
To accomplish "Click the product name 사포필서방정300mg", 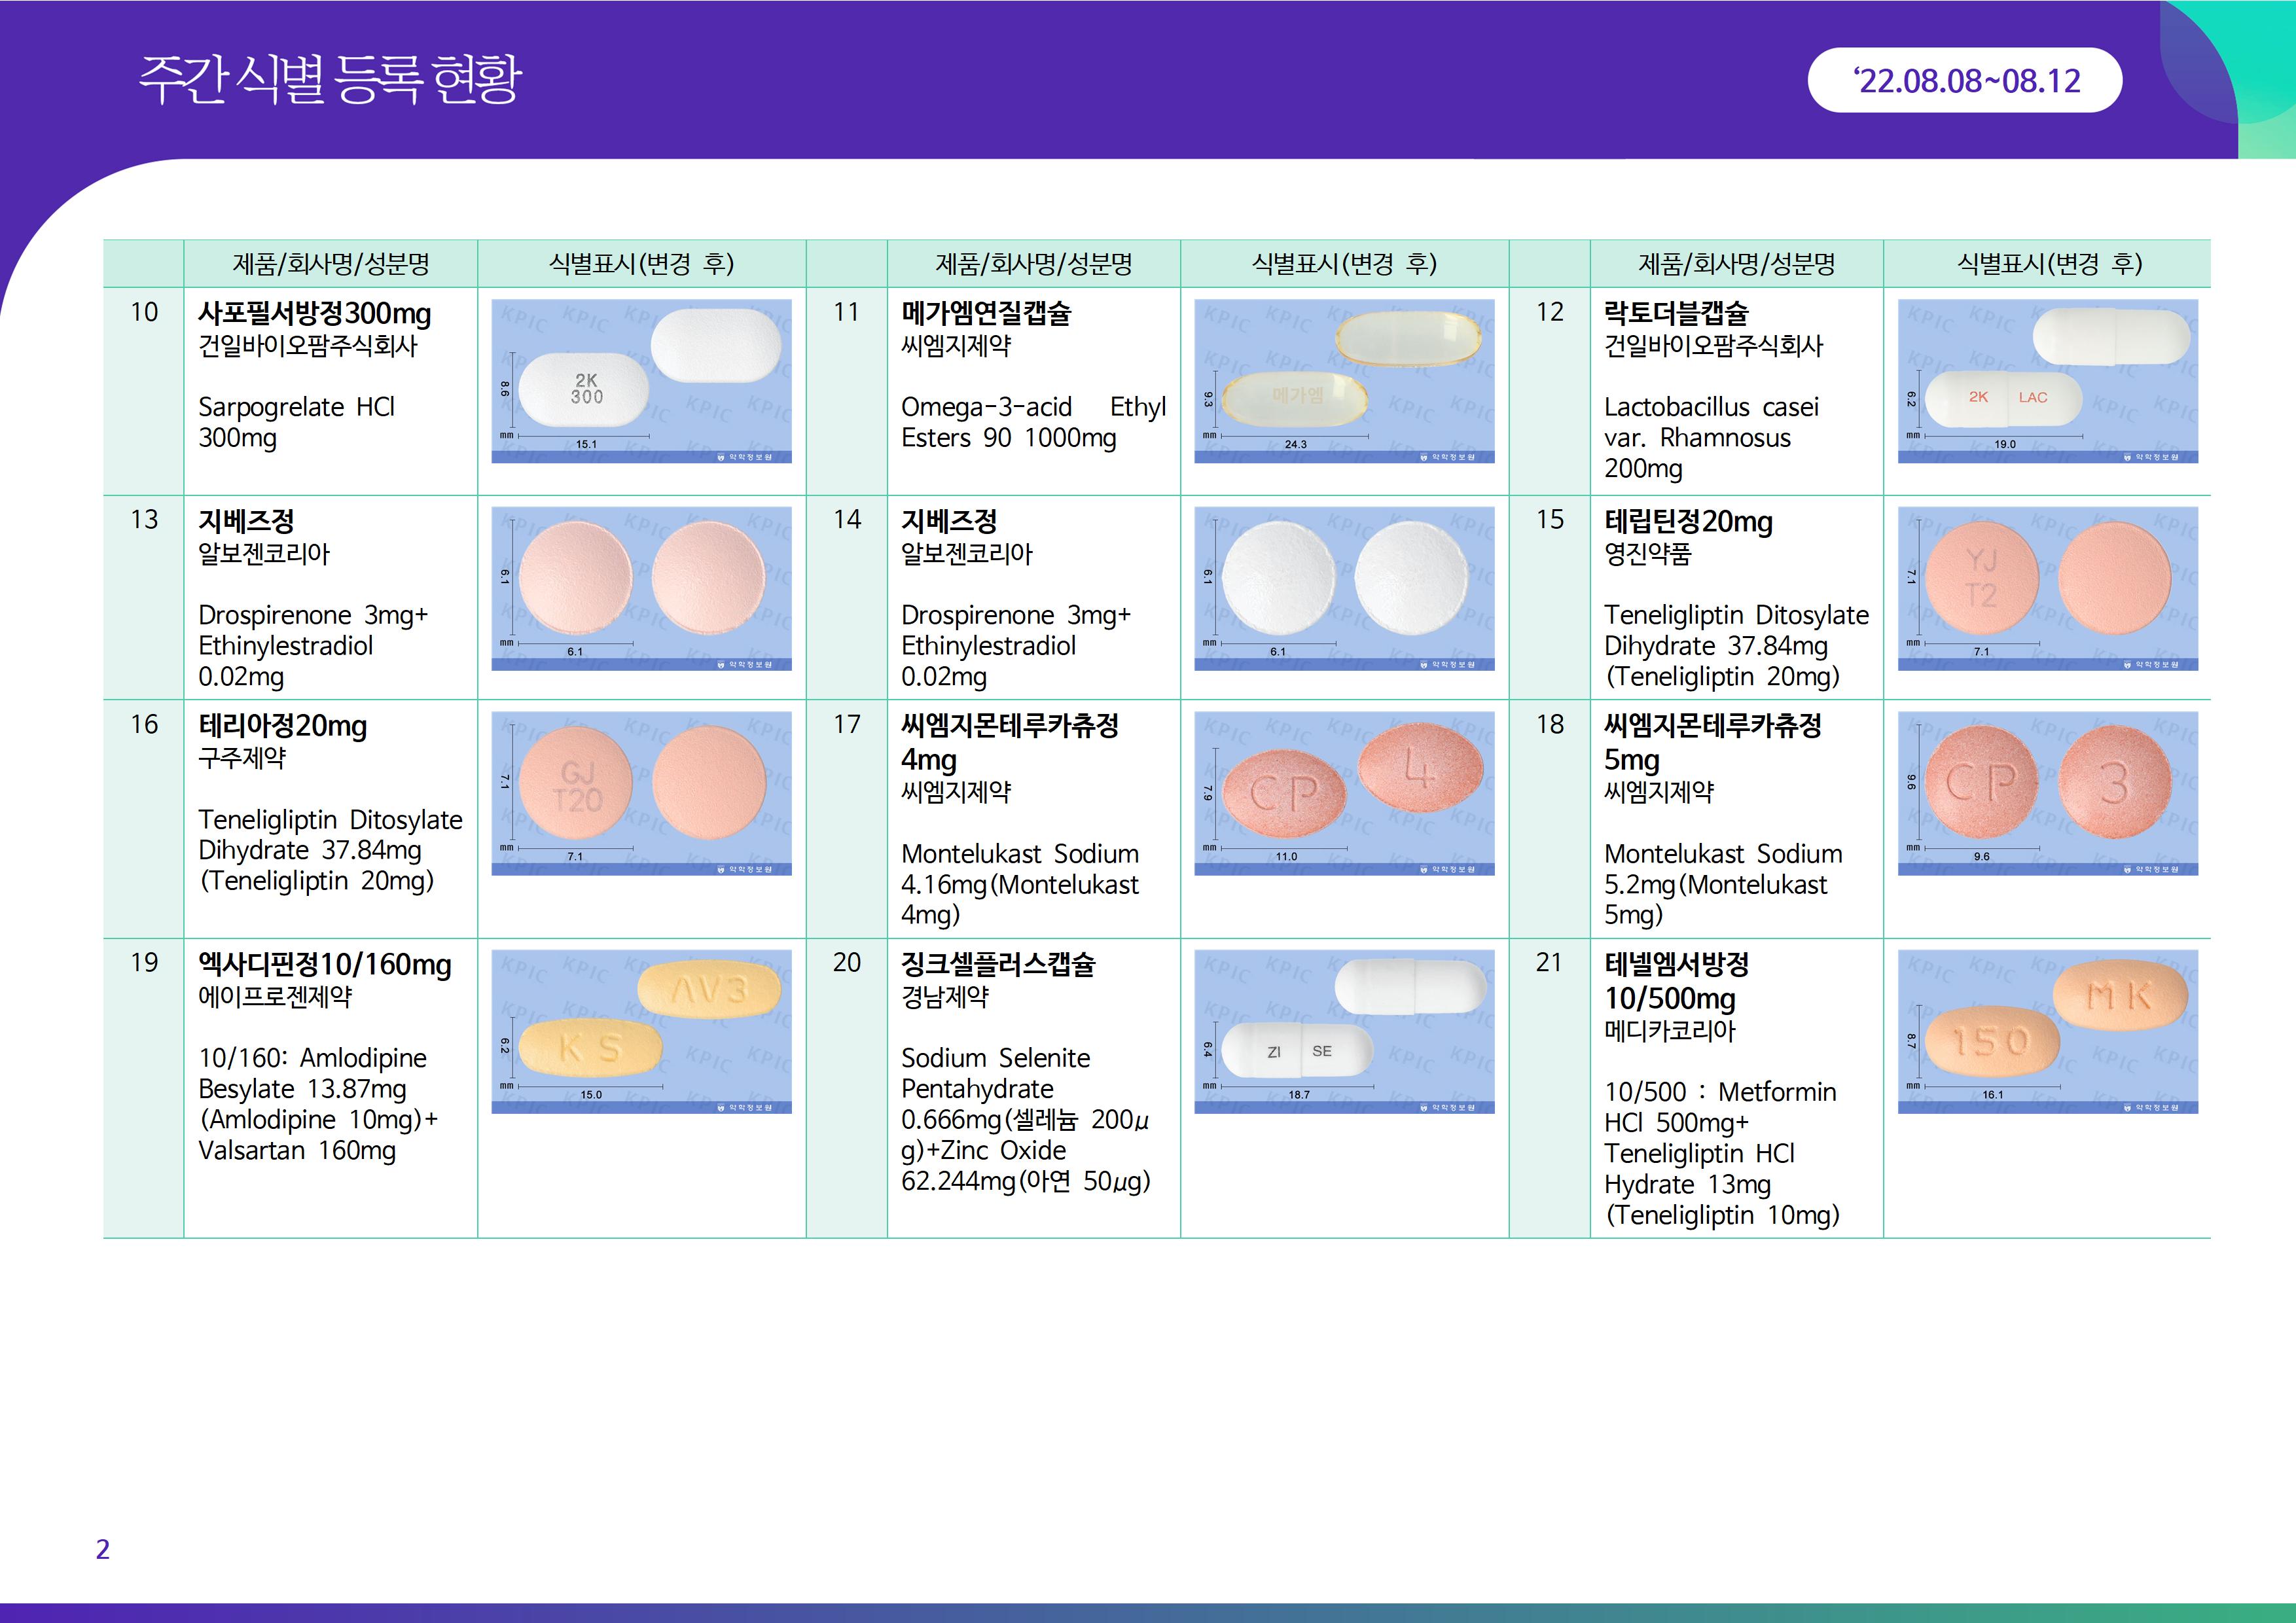I will (314, 314).
